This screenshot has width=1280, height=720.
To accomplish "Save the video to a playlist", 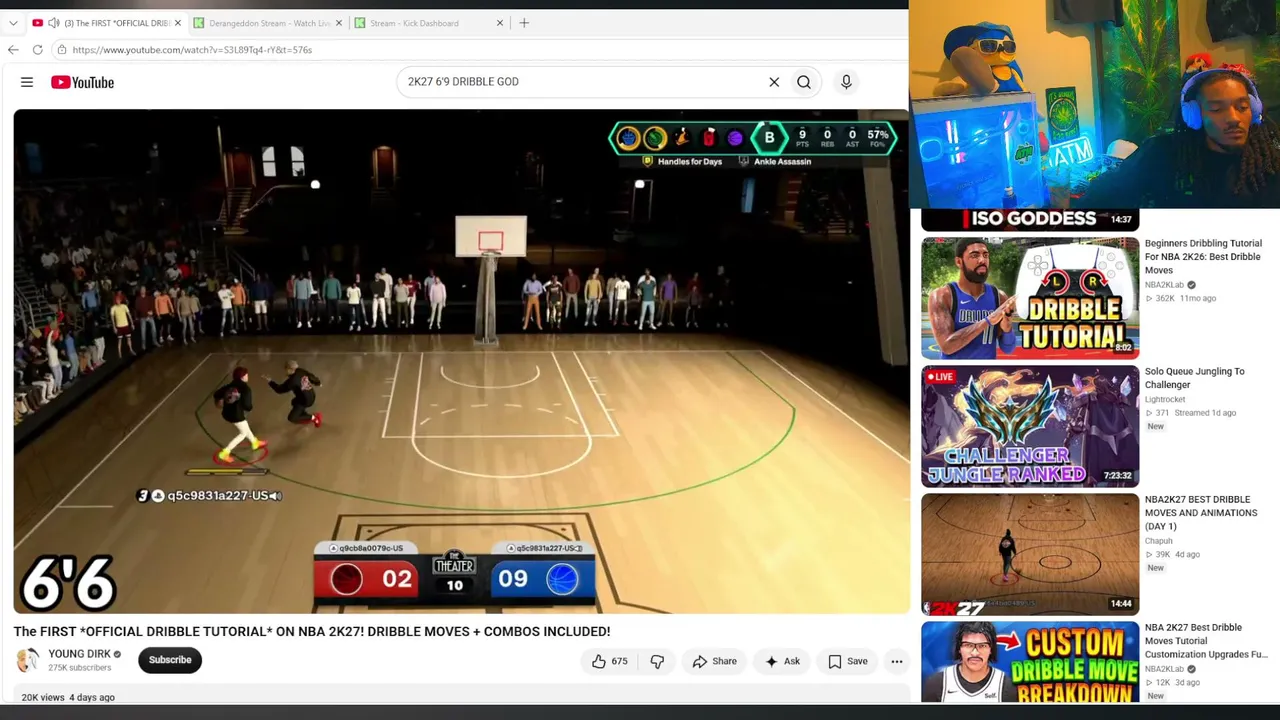I will coord(847,661).
